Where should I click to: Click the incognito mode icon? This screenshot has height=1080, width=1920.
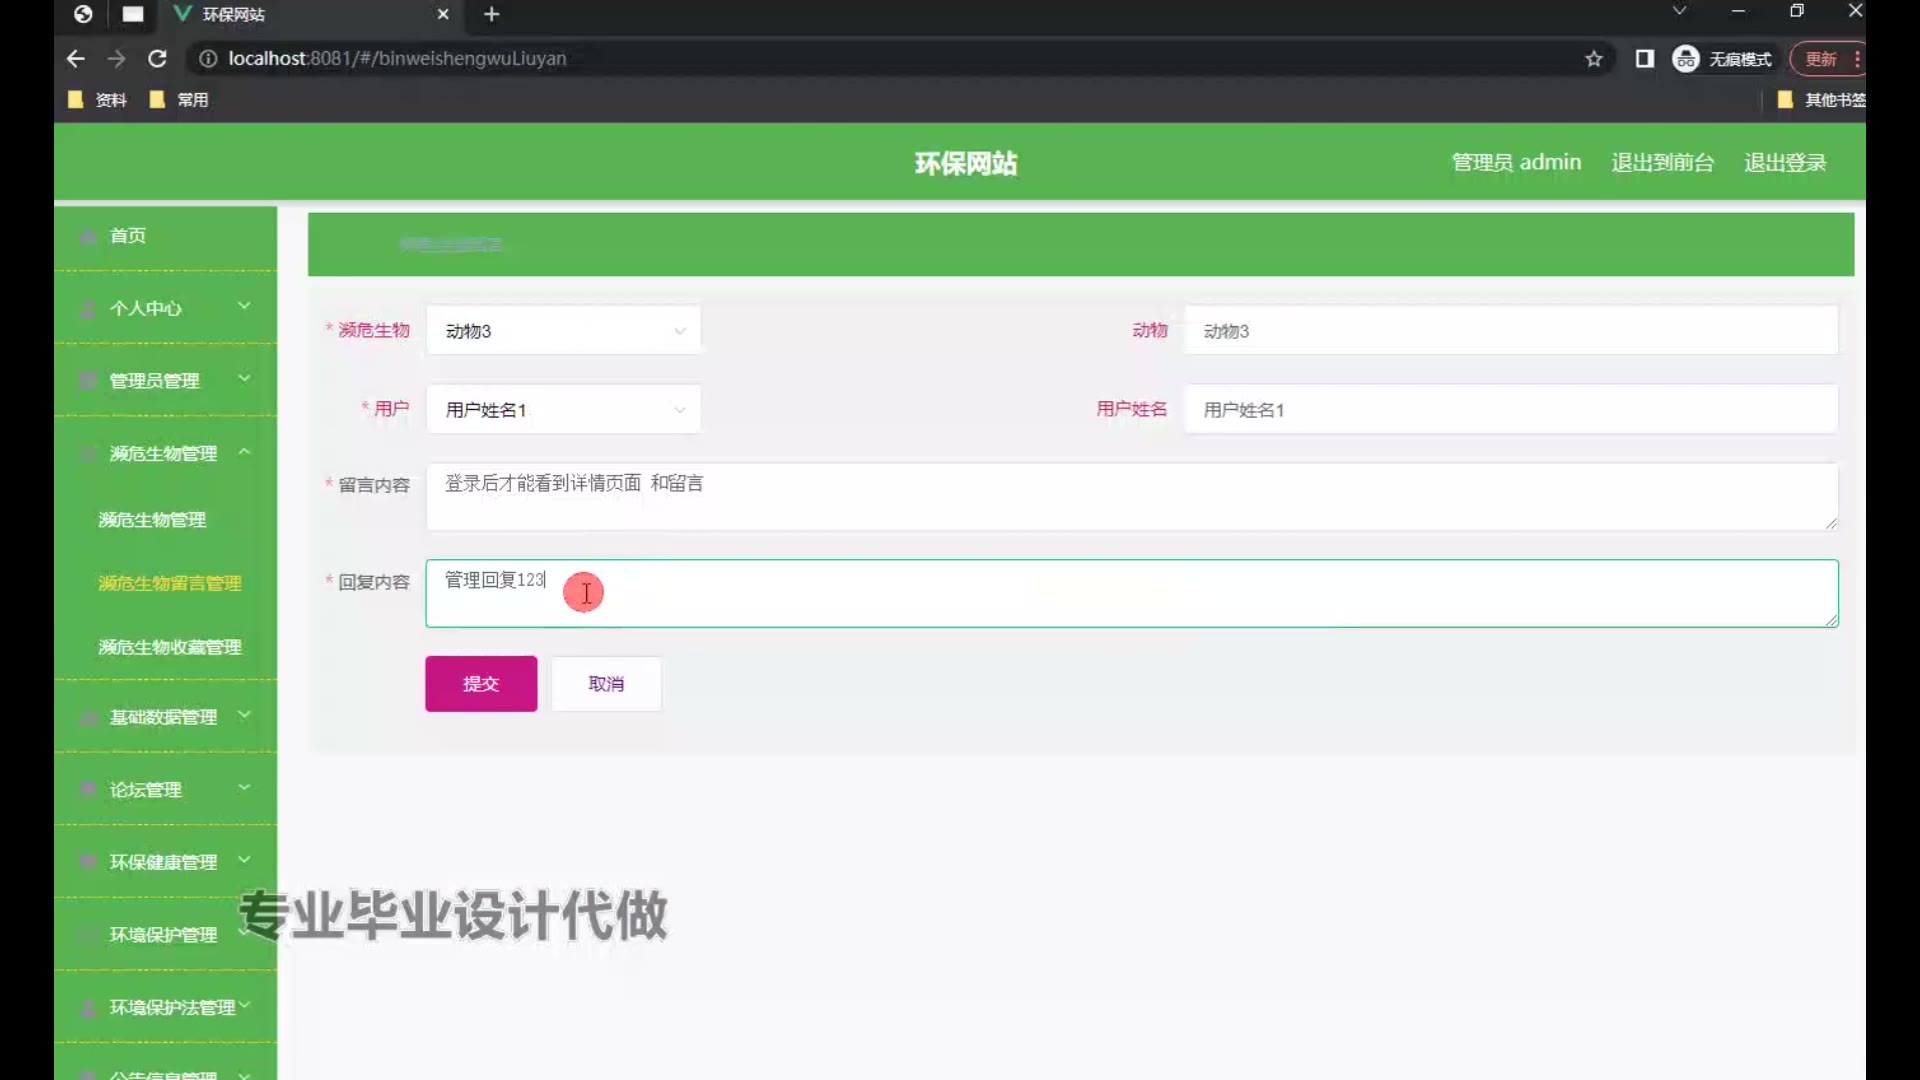(1686, 59)
